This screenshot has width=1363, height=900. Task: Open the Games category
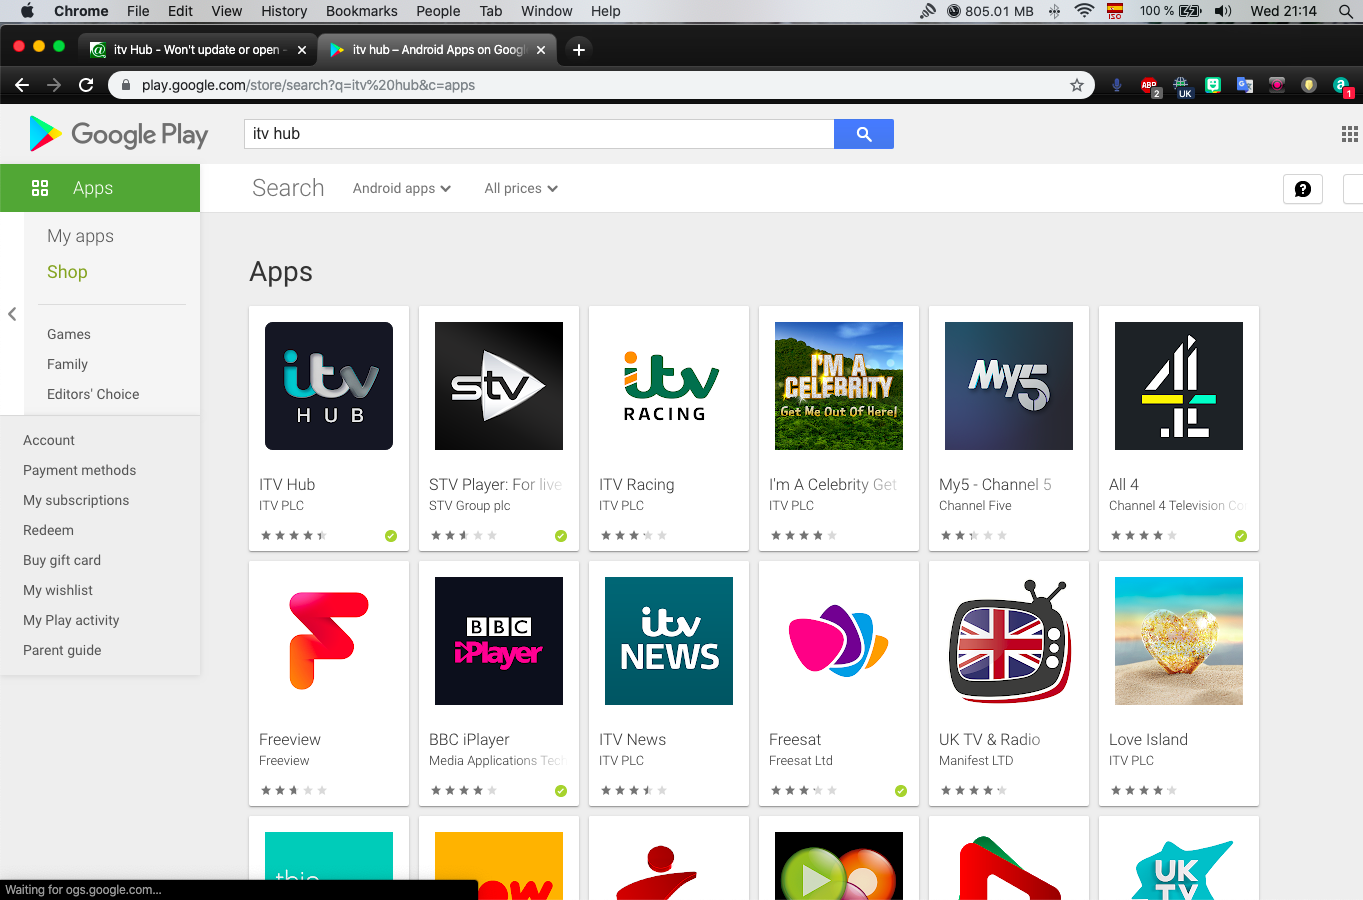pyautogui.click(x=69, y=334)
